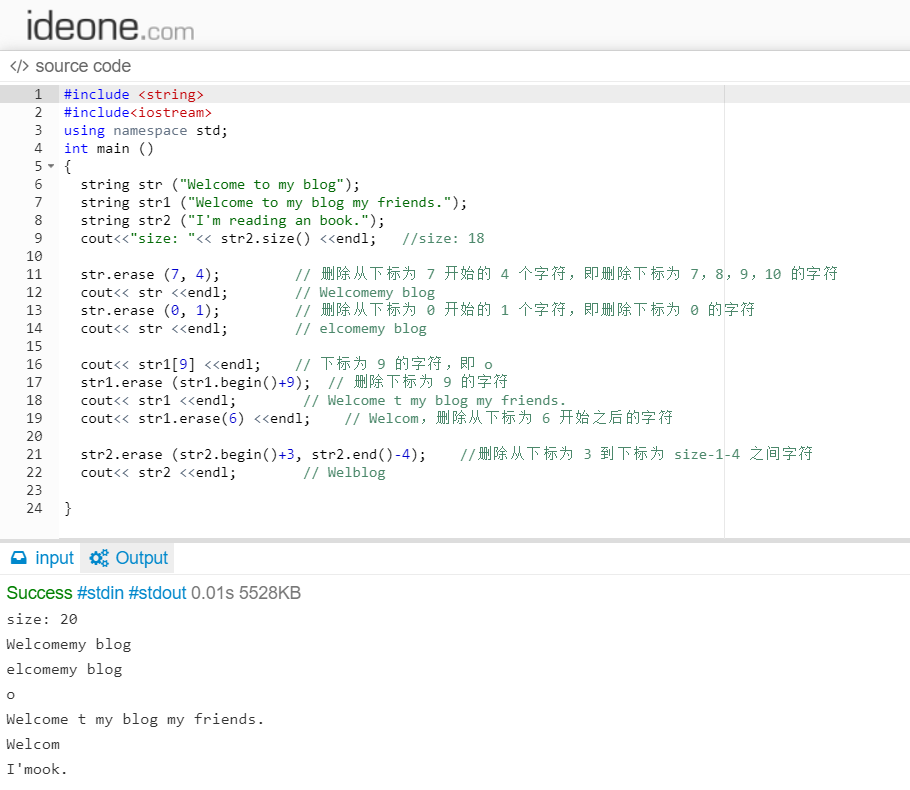Open the #stdout link

157,592
